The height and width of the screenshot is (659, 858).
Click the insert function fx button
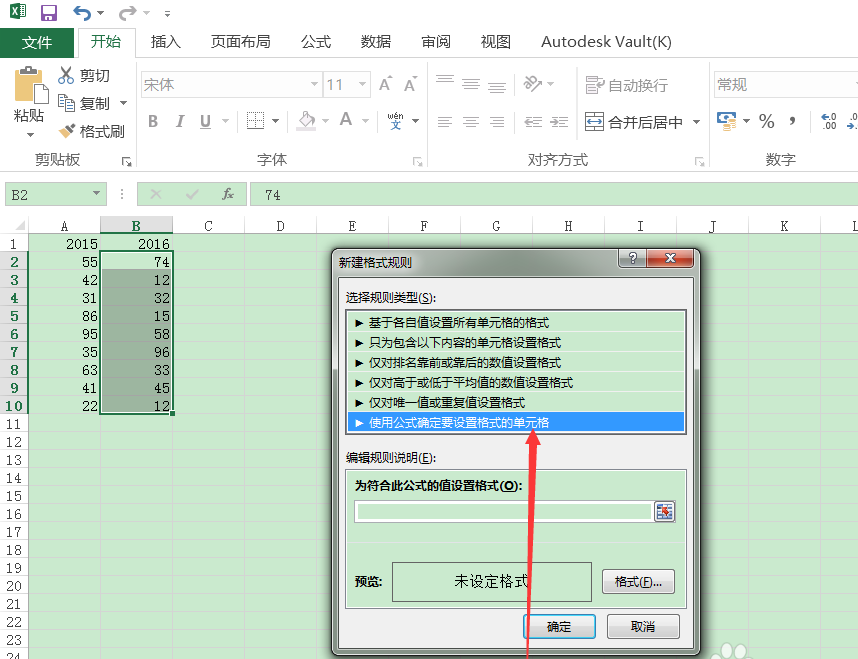pos(228,194)
